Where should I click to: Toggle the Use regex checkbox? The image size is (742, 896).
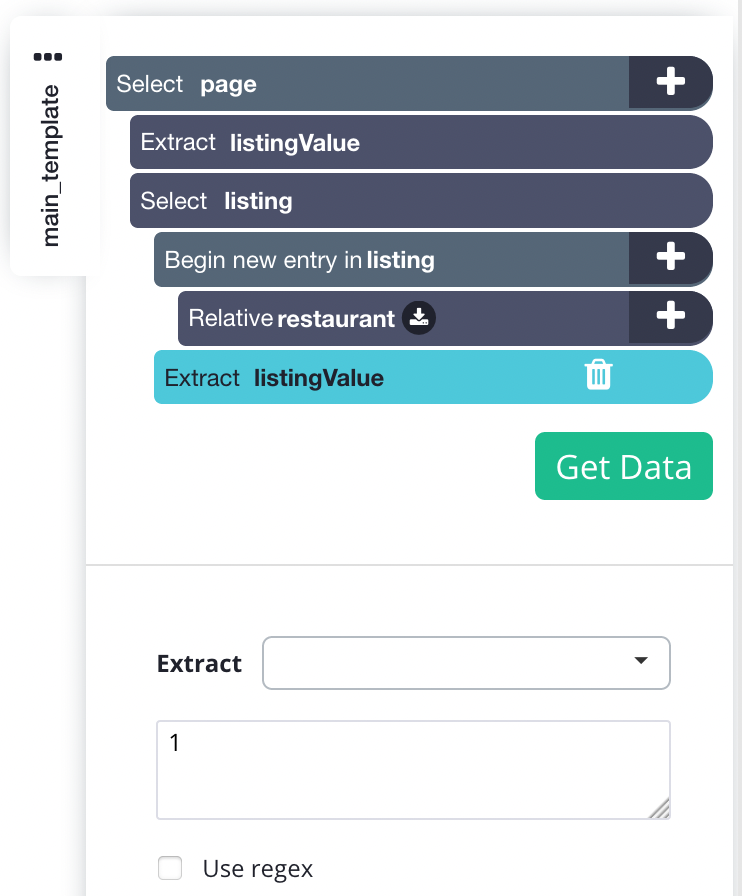[x=170, y=867]
